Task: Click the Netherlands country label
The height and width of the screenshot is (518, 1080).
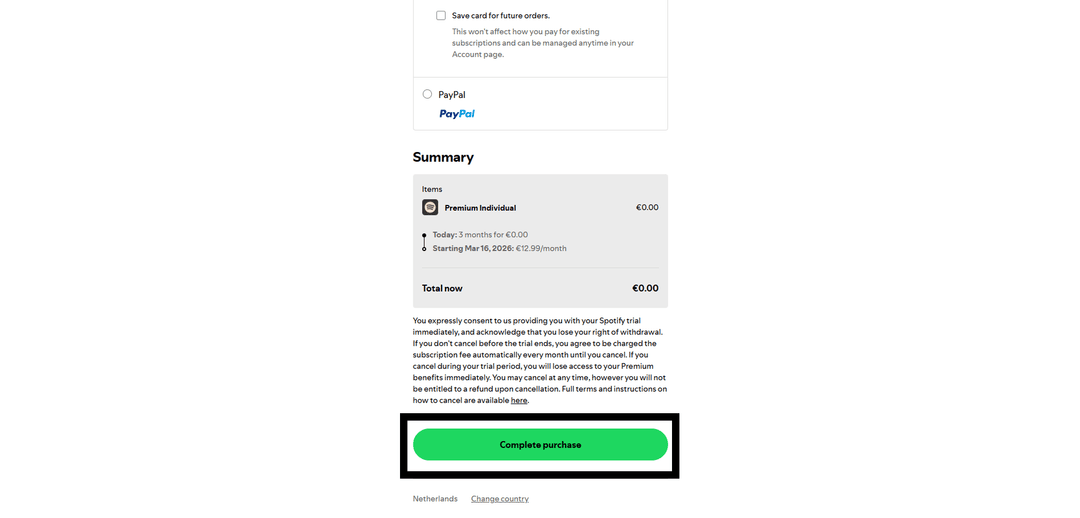Action: coord(435,498)
